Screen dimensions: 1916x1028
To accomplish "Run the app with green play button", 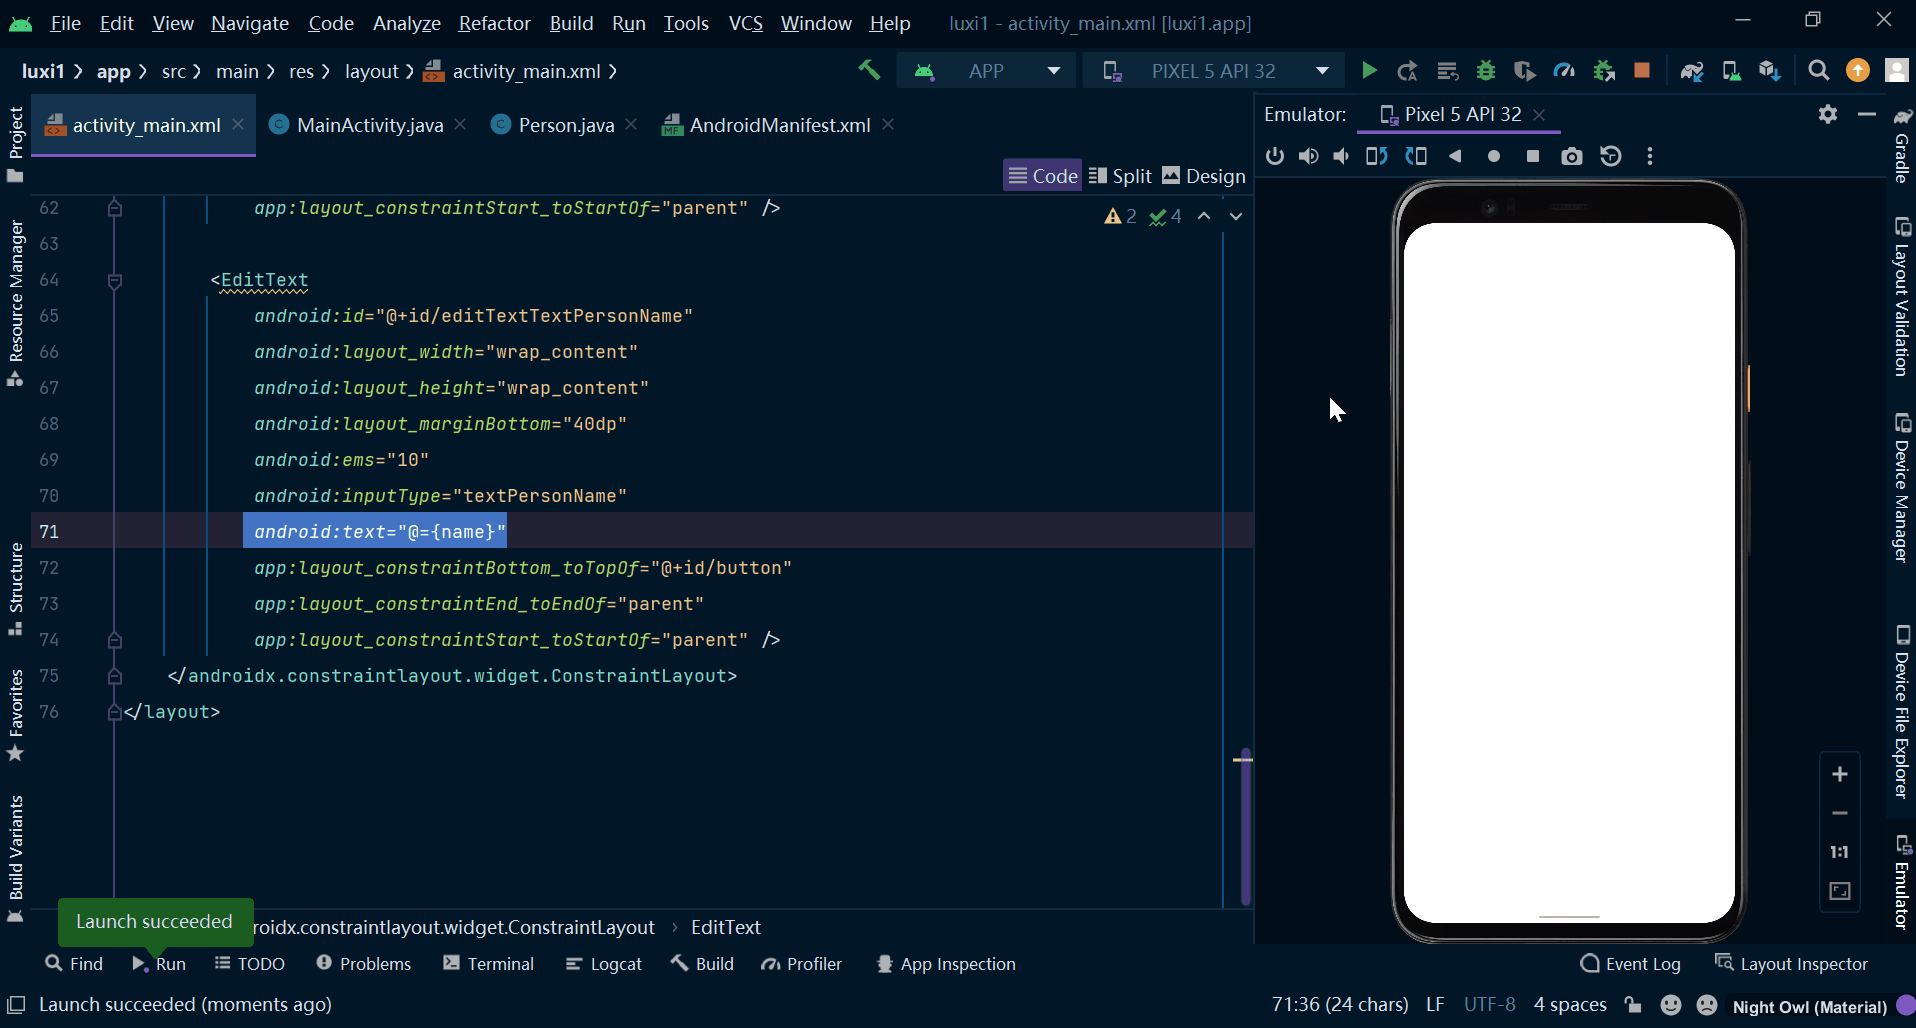I will 1369,70.
